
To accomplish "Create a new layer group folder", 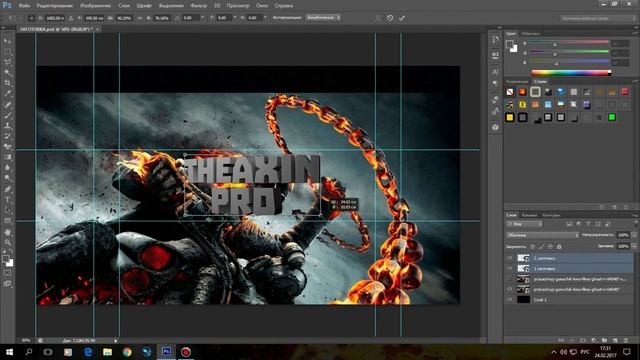I will (x=604, y=340).
